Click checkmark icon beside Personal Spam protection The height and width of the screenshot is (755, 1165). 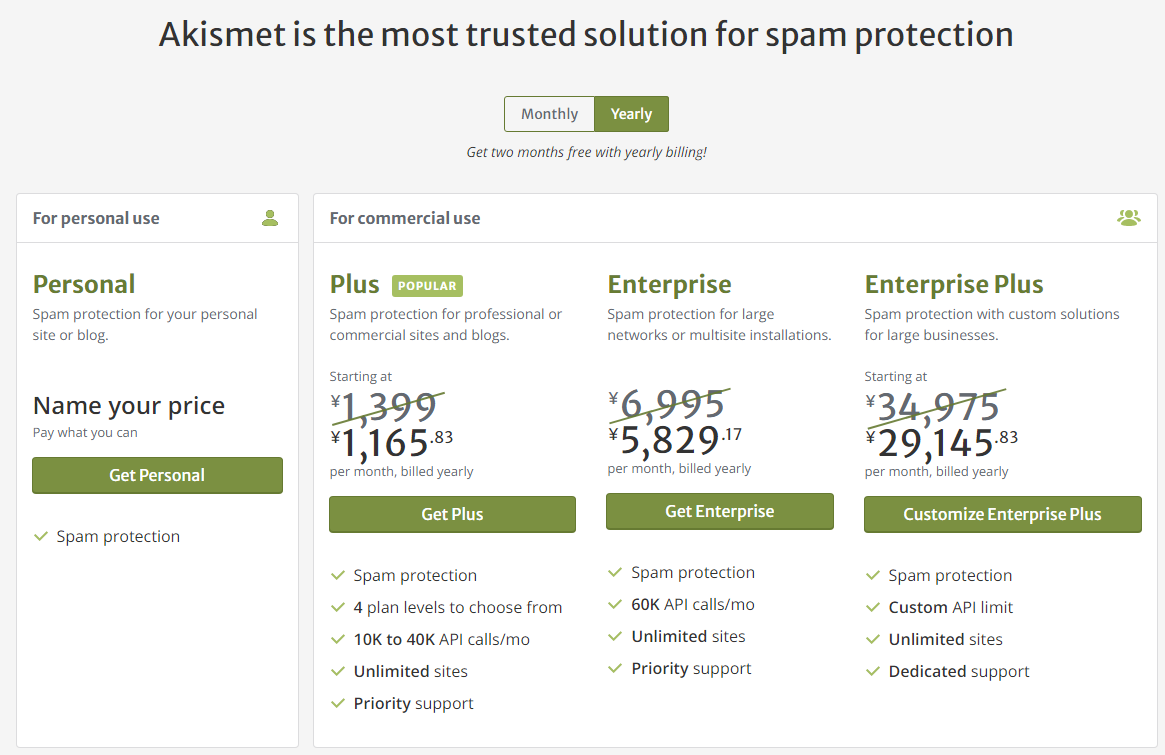[41, 536]
